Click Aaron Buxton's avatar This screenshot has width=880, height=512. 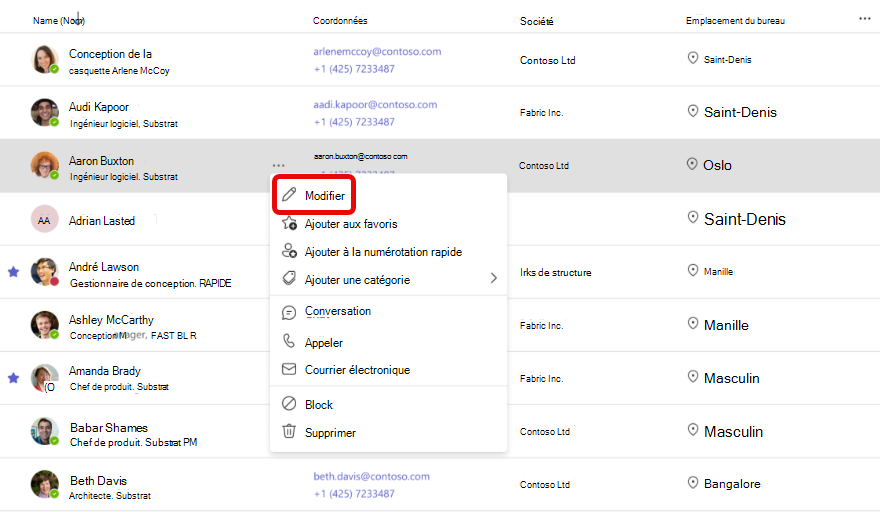pos(44,165)
